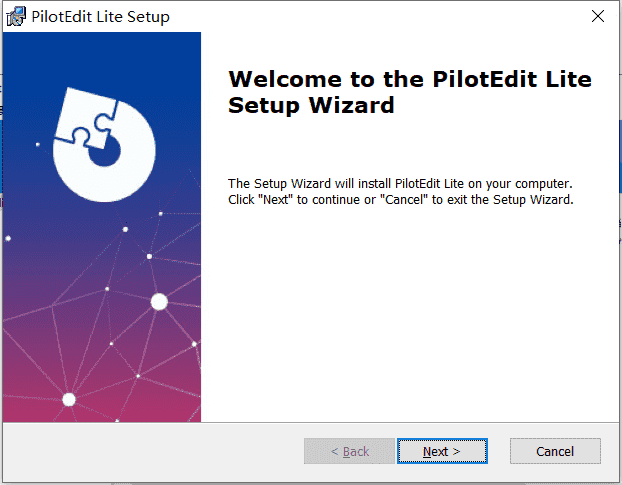The image size is (622, 485).
Task: Proceed with the Next > button
Action: tap(442, 451)
